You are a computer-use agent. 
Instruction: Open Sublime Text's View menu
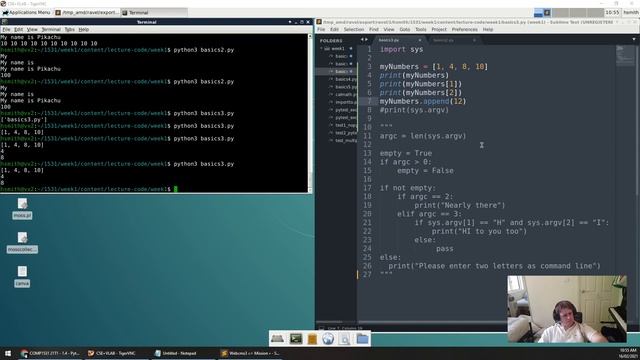[x=389, y=29]
